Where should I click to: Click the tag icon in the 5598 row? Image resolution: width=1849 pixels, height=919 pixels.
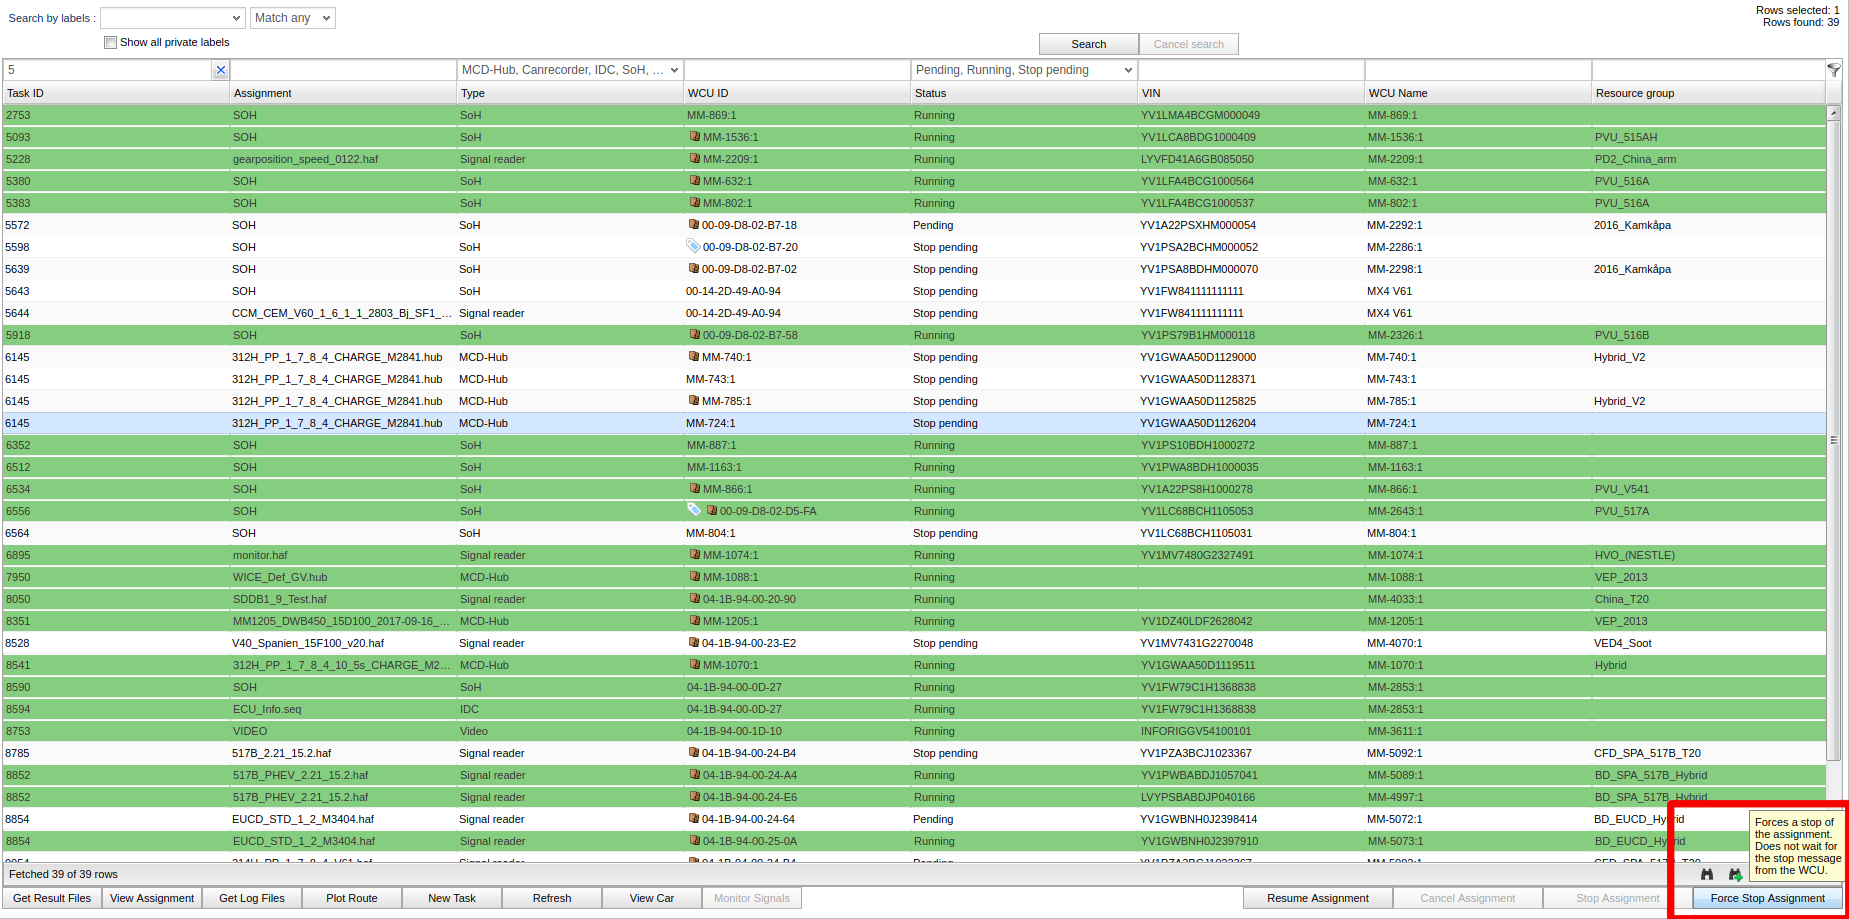[693, 246]
